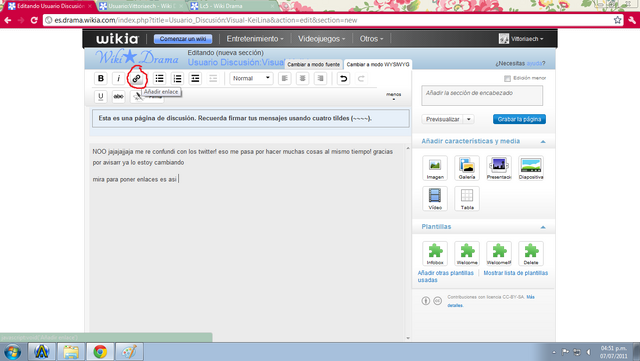640x361 pixels.
Task: Align text to the right
Action: pyautogui.click(x=320, y=78)
